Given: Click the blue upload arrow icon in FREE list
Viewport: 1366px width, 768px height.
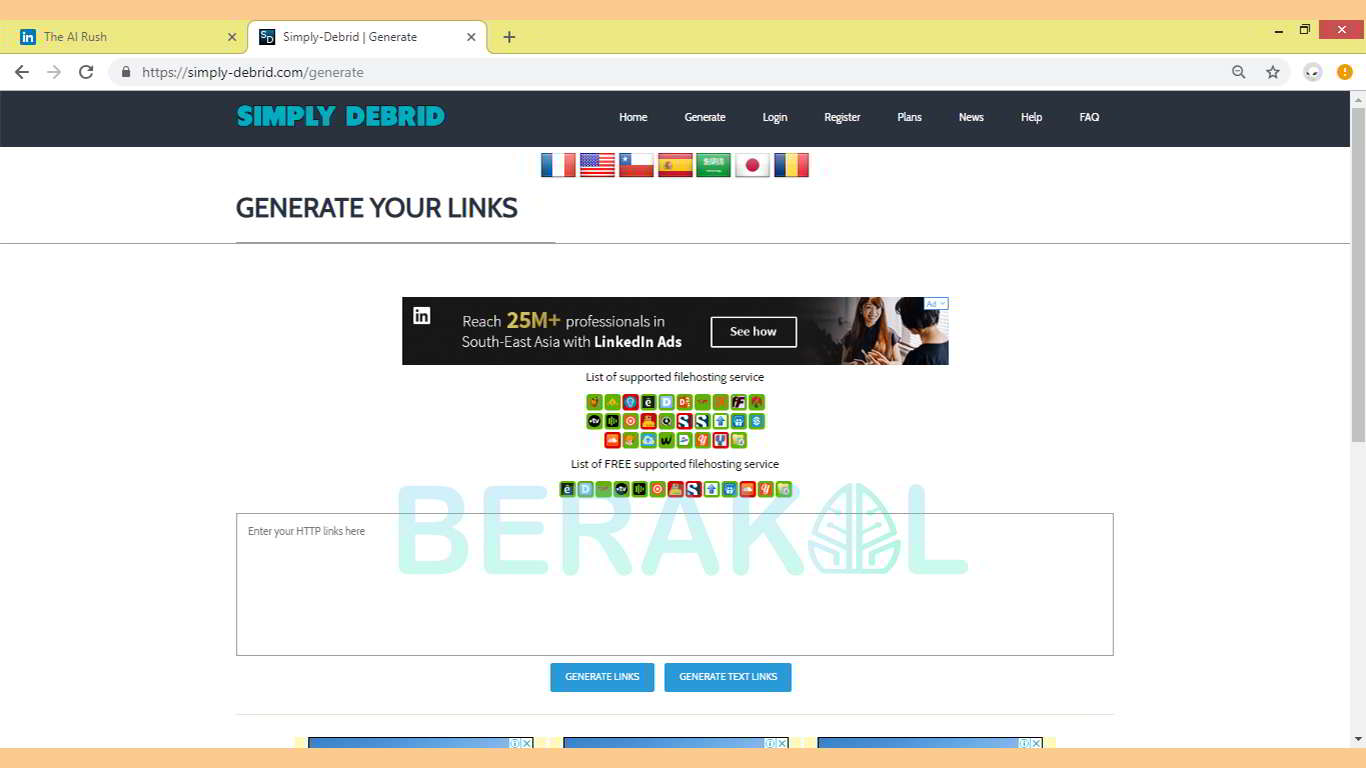Looking at the screenshot, I should [x=711, y=489].
